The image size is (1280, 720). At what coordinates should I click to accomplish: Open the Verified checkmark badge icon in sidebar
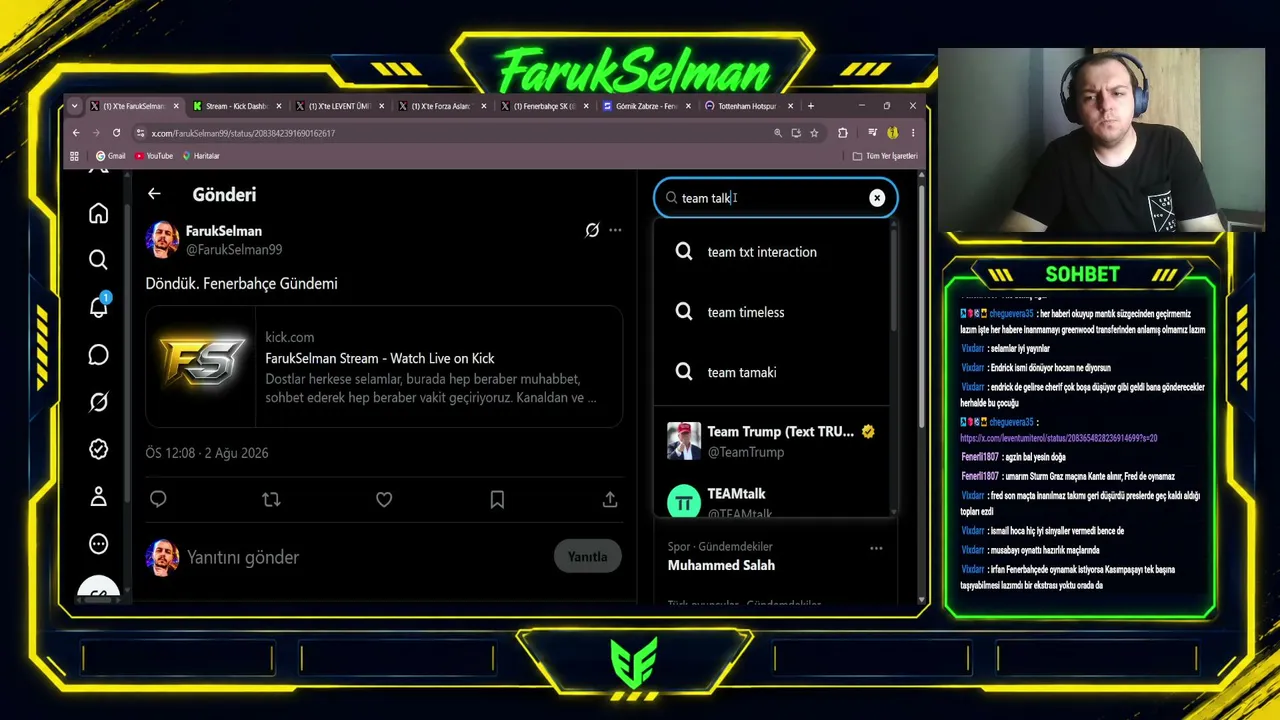[x=98, y=449]
